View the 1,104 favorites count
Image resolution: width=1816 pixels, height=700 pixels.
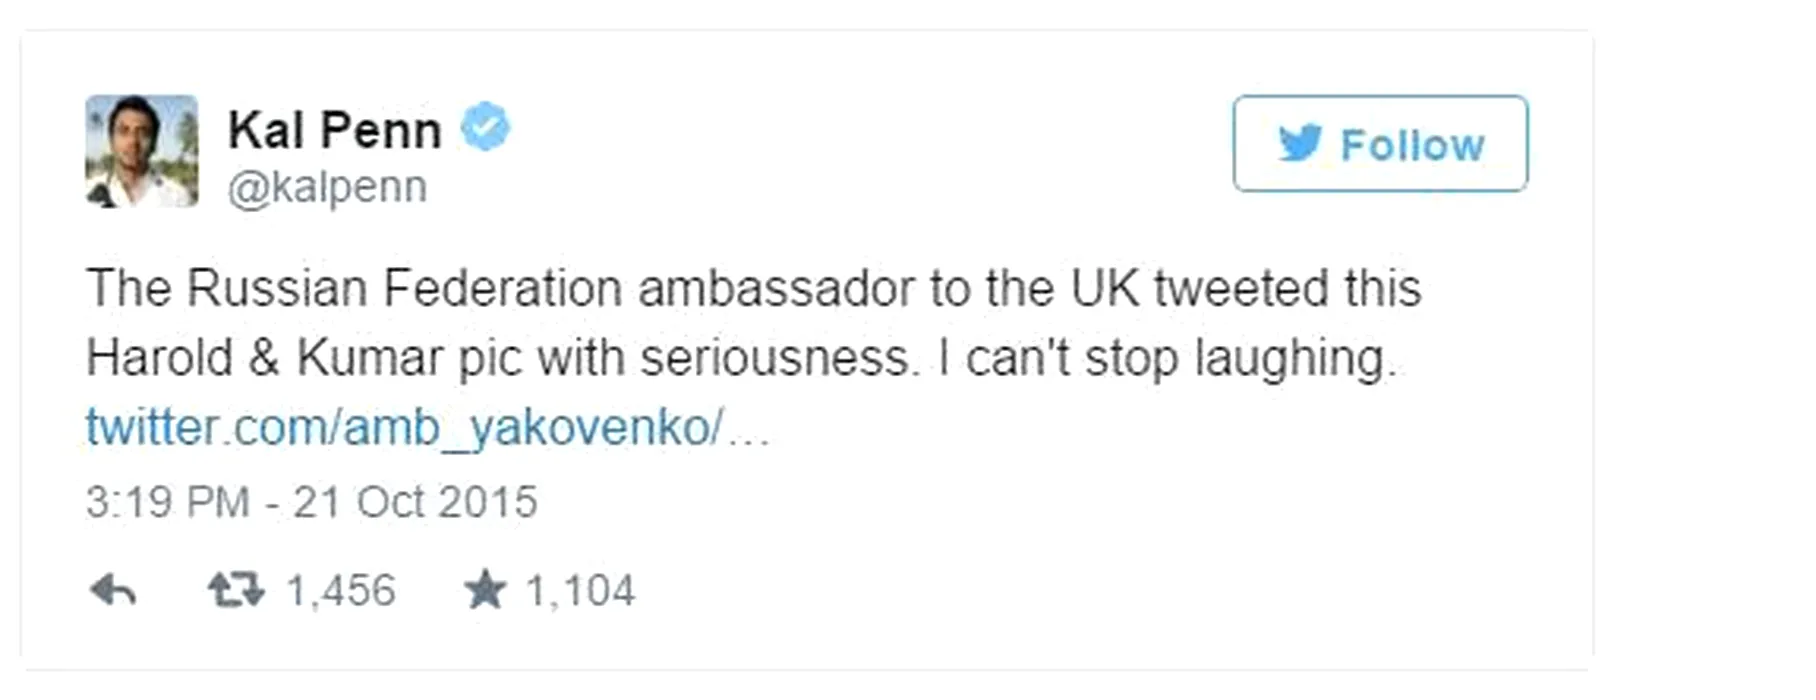[580, 591]
